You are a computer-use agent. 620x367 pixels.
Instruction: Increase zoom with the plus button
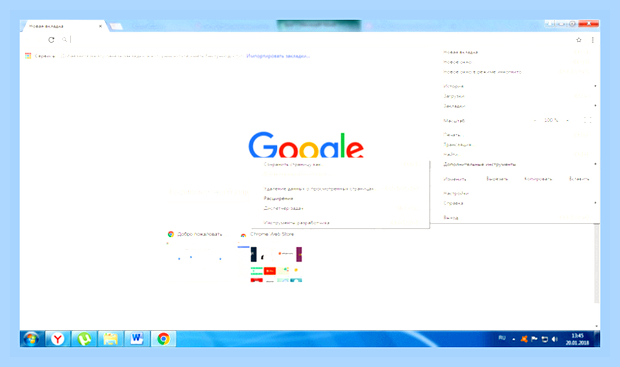(x=567, y=120)
